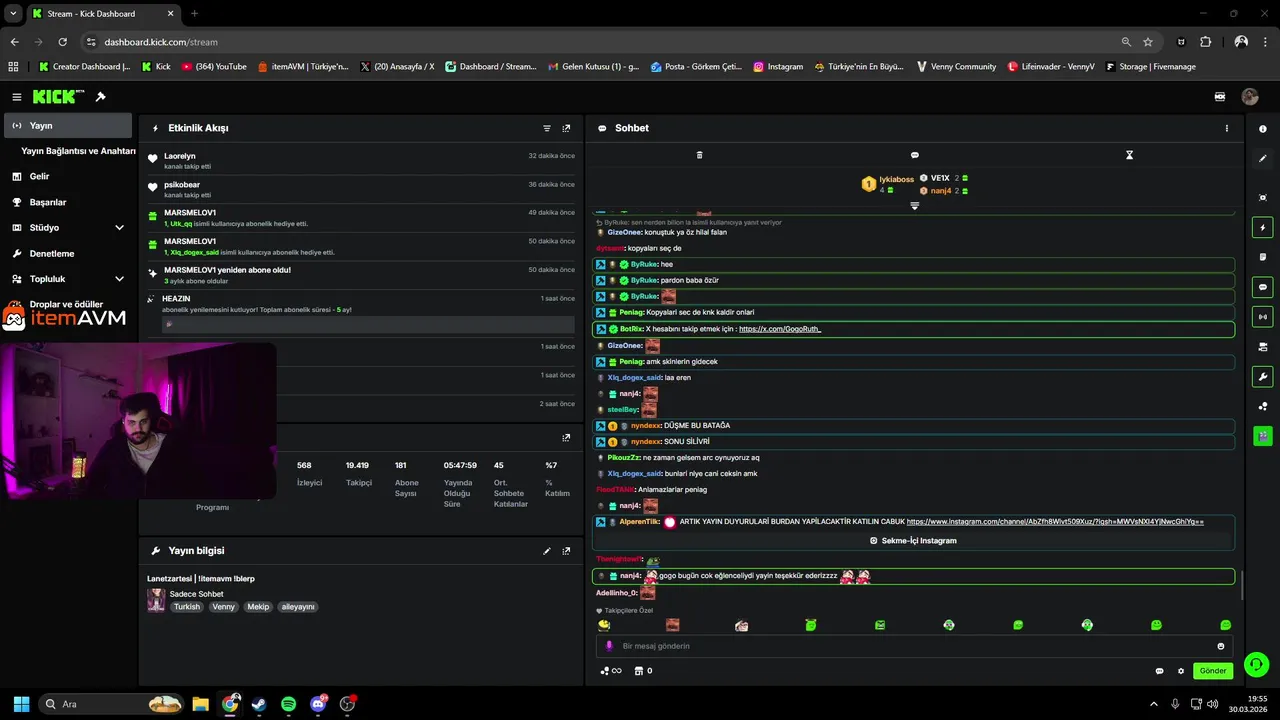
Task: Open the profile avatar menu
Action: (1250, 97)
